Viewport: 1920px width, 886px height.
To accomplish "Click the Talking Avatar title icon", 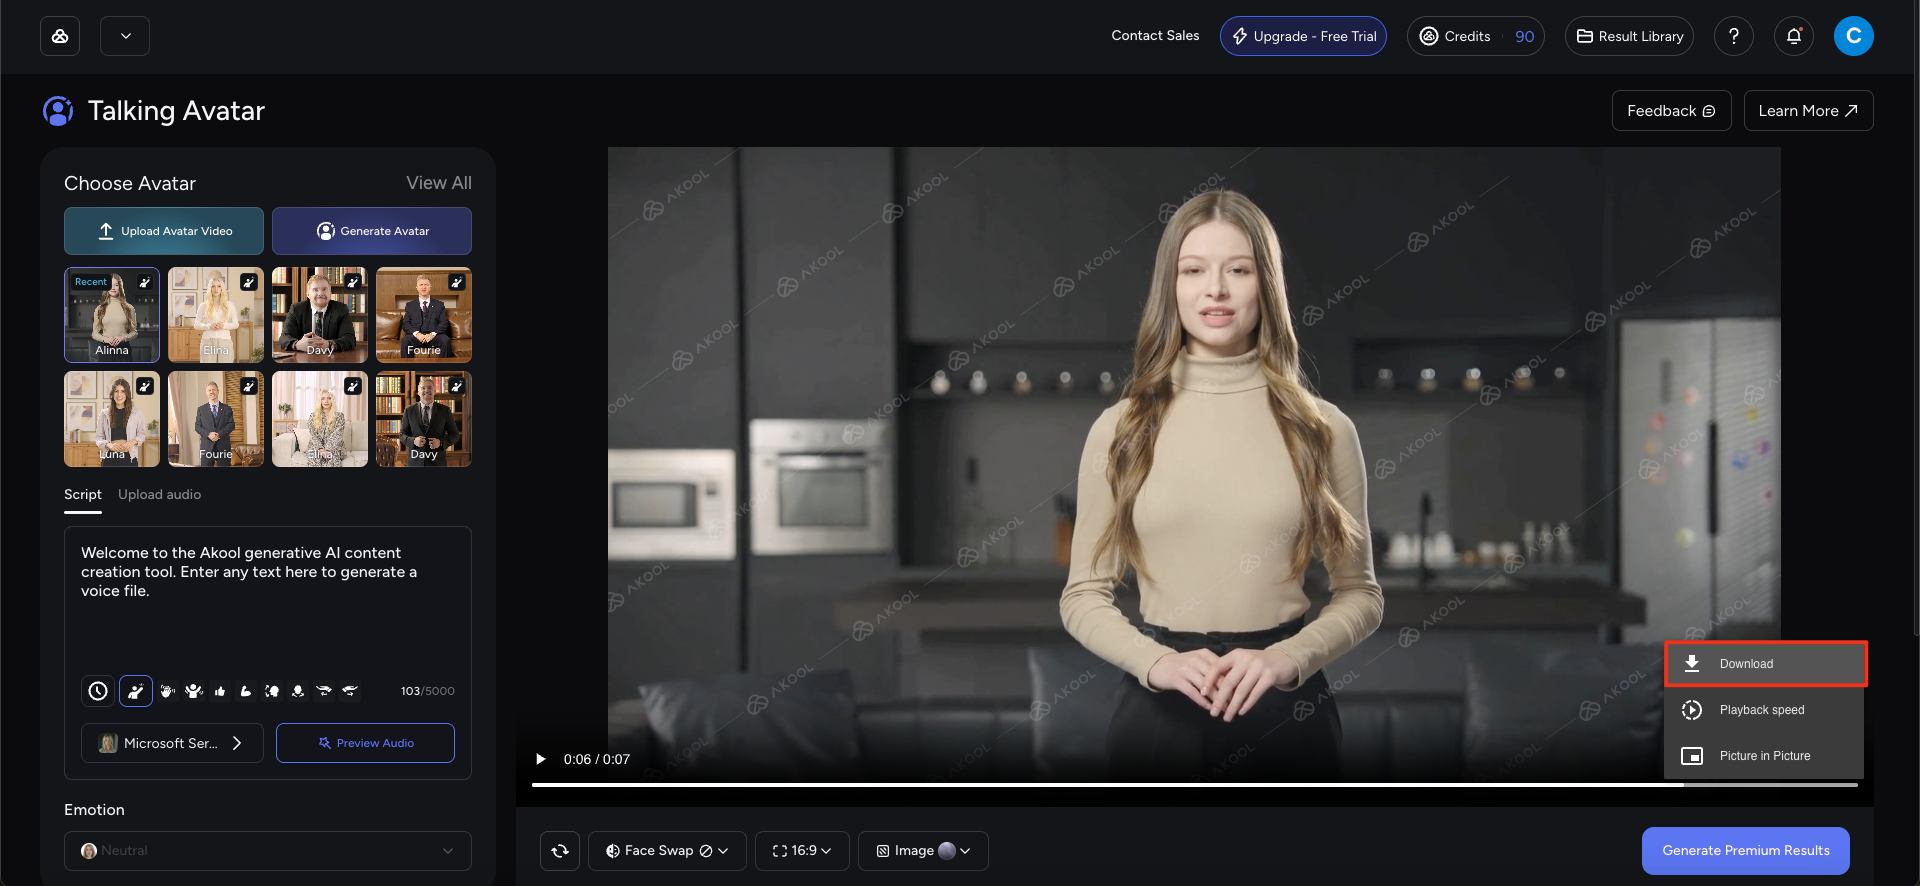I will click(x=58, y=111).
